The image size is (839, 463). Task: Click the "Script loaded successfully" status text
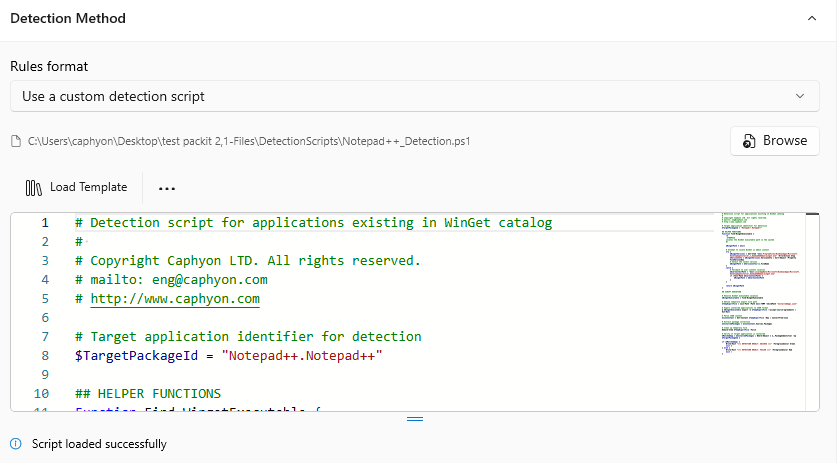point(99,444)
